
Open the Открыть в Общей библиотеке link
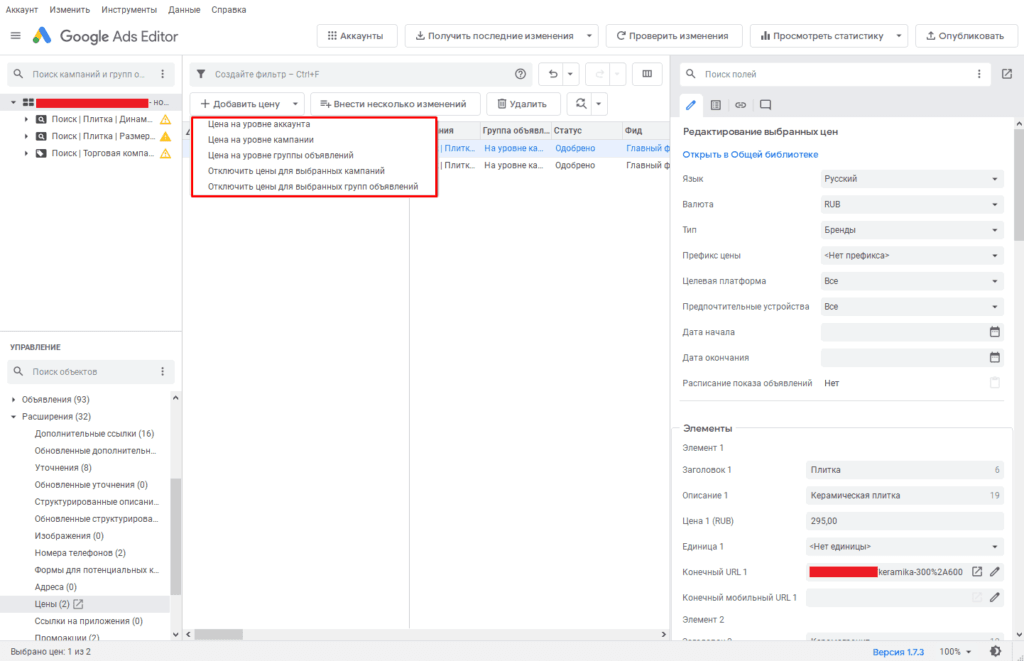750,155
